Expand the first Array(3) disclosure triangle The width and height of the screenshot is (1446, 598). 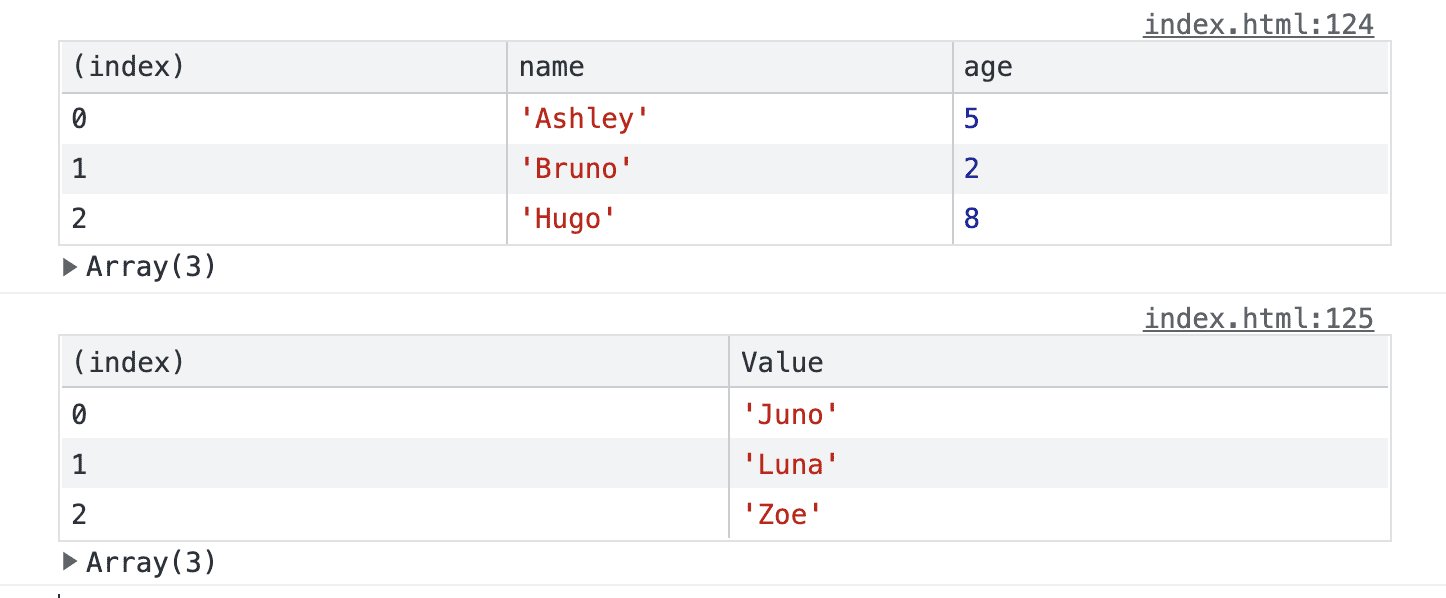pyautogui.click(x=70, y=267)
